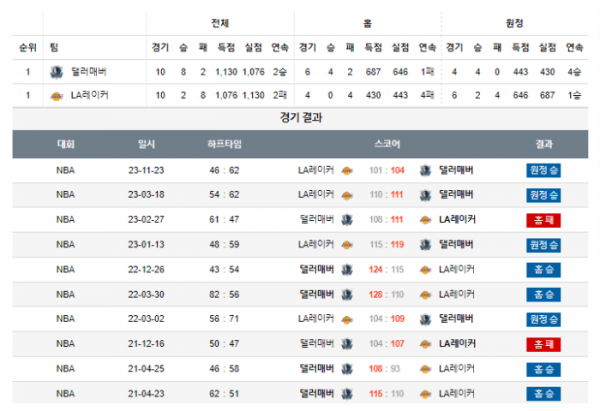The height and width of the screenshot is (411, 600).
Task: Click Mavericks logo in 23-02-27 game row
Action: click(347, 220)
